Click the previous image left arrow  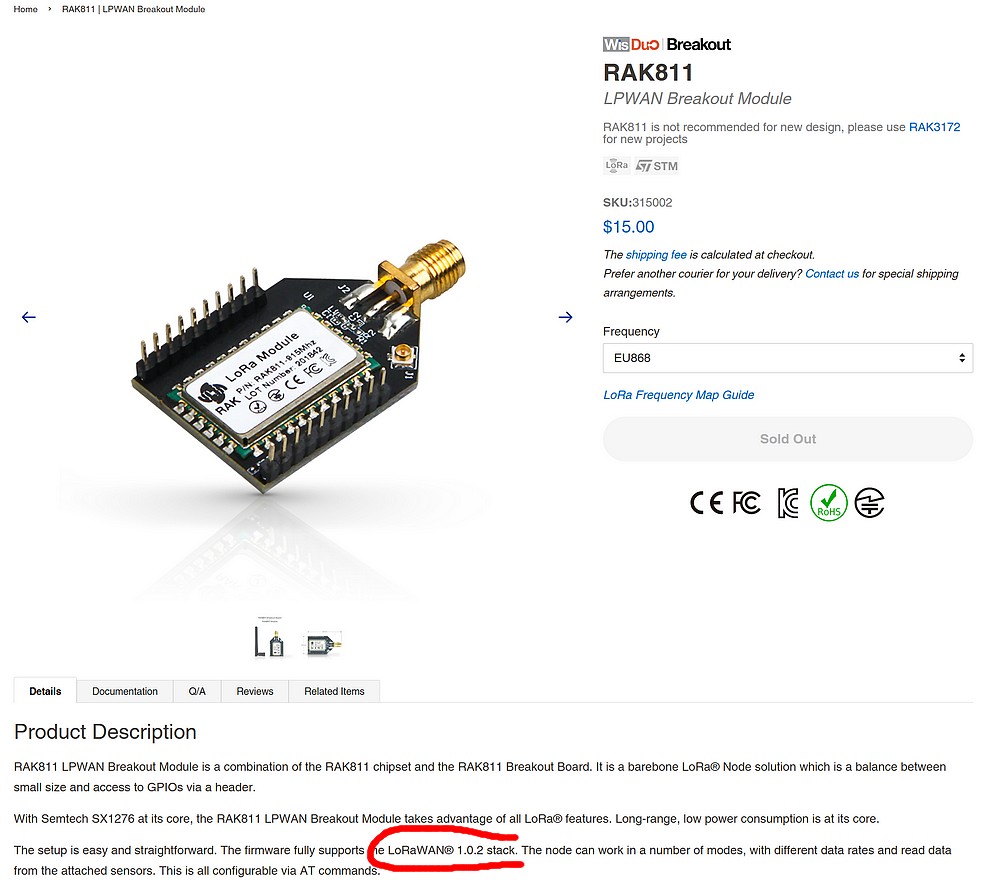tap(29, 317)
